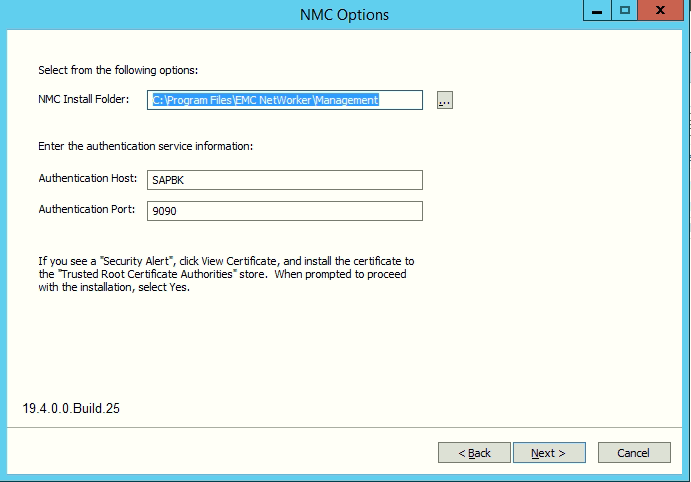Click the 'Authentication Host:' label
The image size is (691, 482).
87,178
